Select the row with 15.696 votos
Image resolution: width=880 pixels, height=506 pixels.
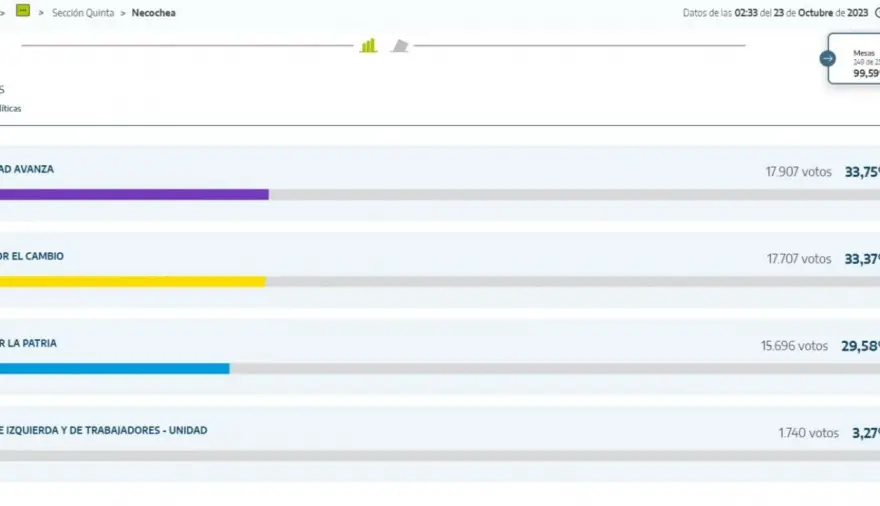[x=440, y=357]
